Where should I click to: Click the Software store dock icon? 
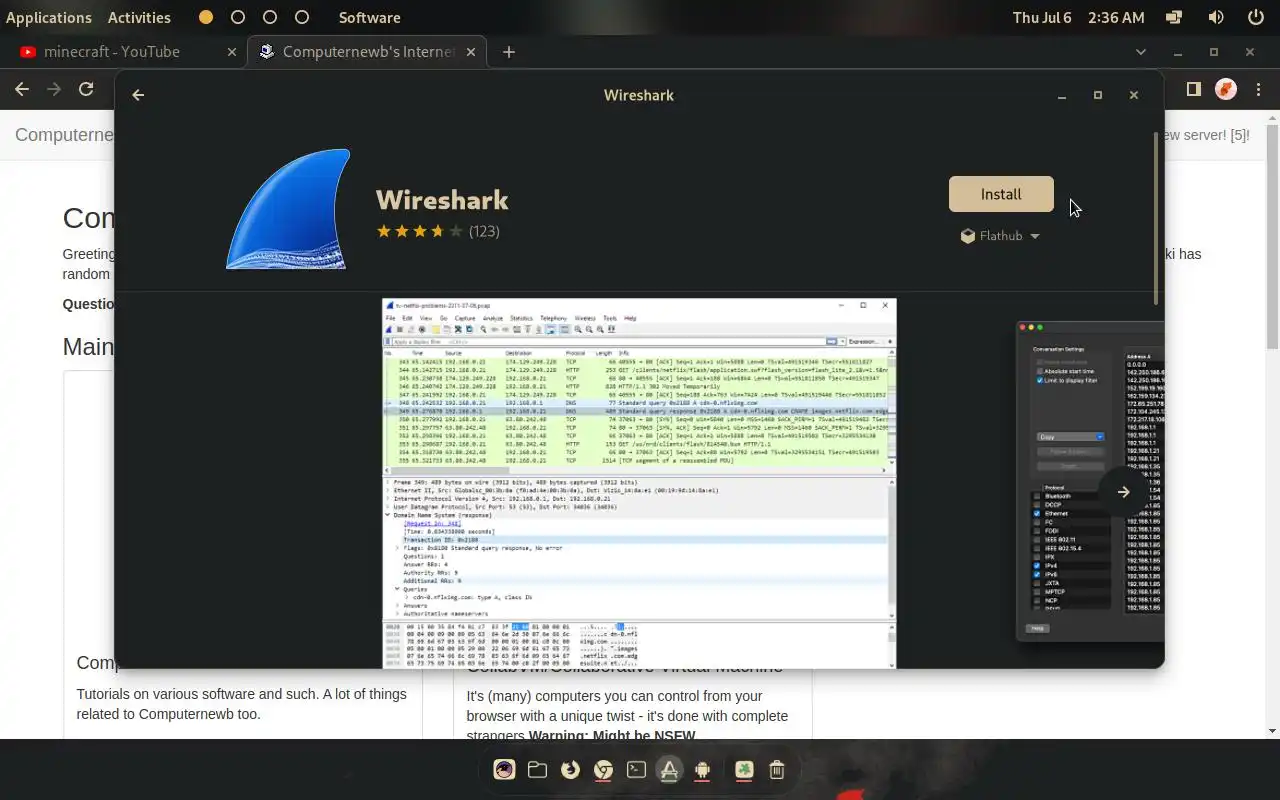(669, 769)
